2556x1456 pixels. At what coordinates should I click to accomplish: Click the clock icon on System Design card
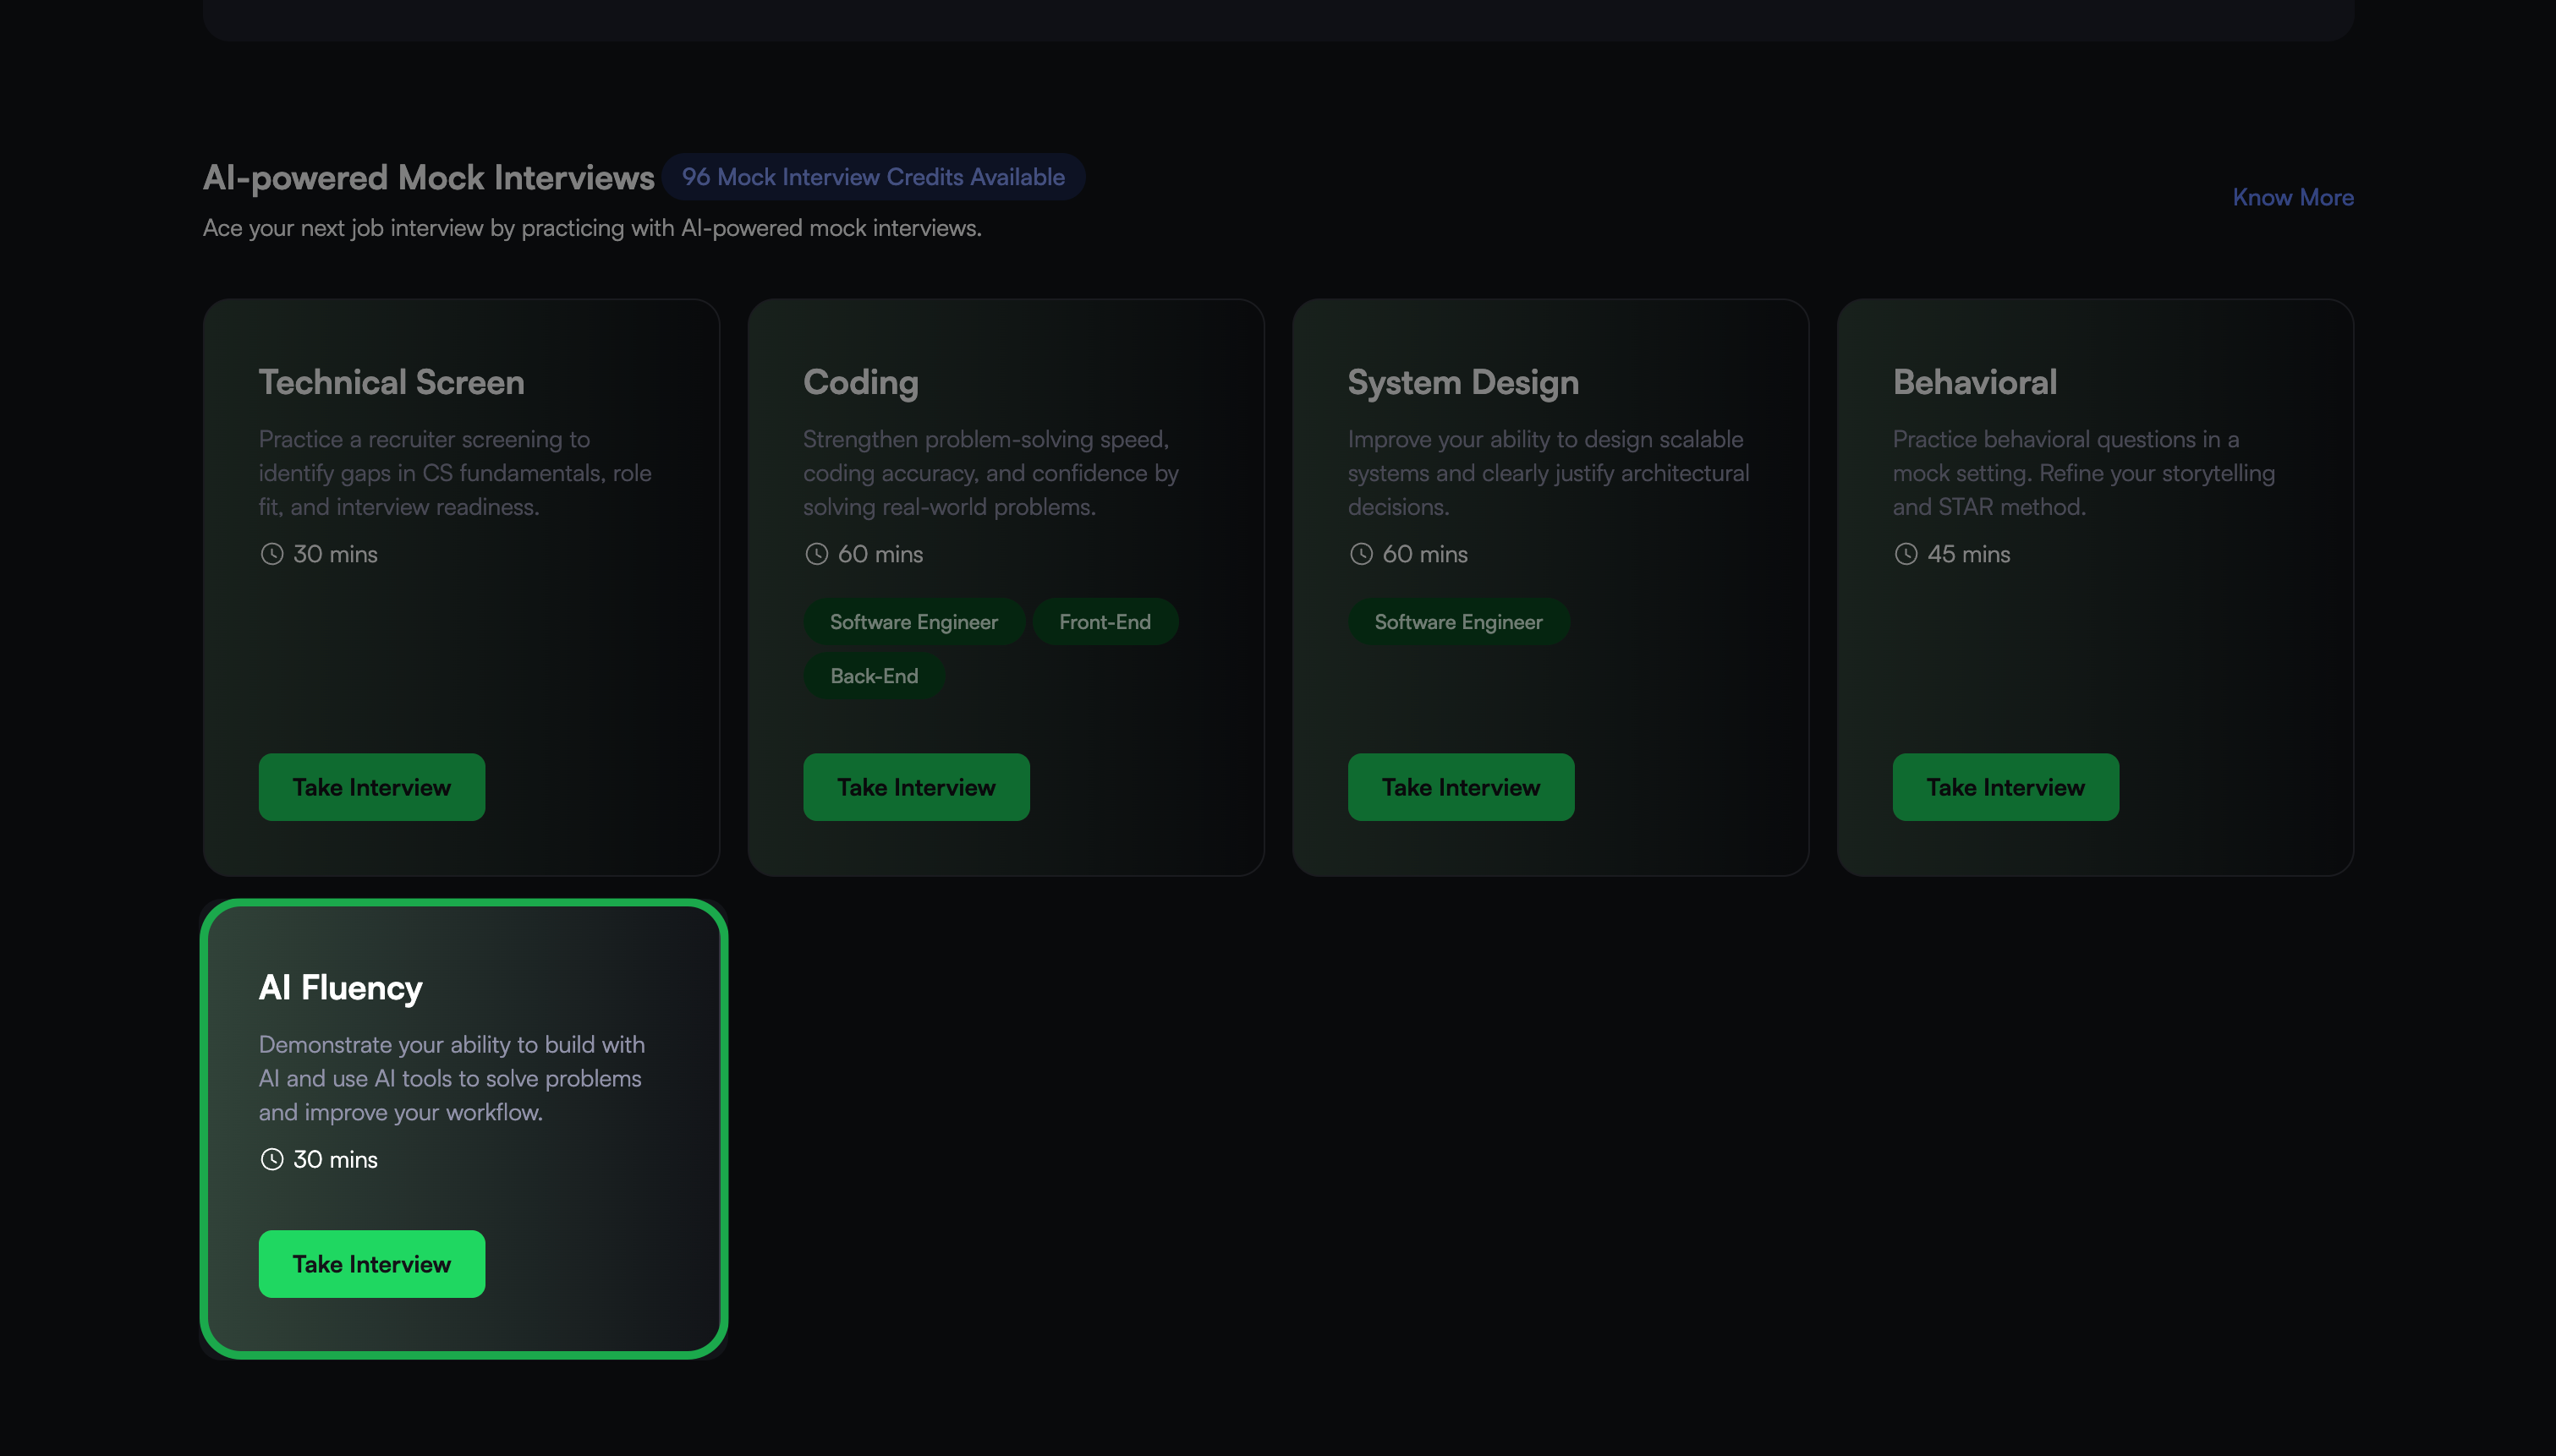[1361, 554]
